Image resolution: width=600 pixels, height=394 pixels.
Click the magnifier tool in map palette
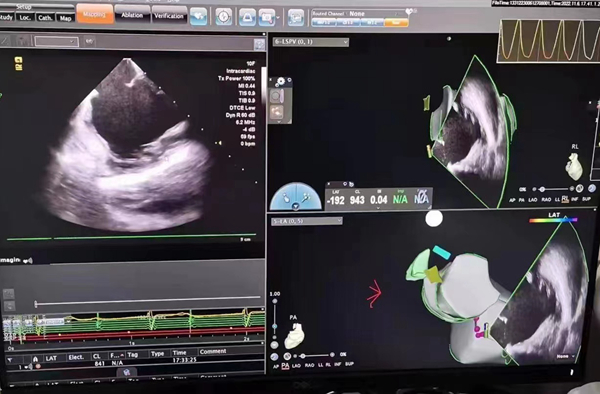pos(276,96)
